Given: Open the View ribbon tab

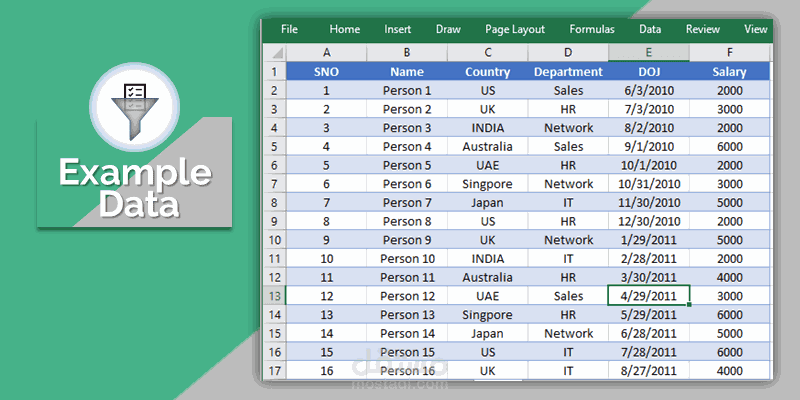Looking at the screenshot, I should click(x=756, y=30).
